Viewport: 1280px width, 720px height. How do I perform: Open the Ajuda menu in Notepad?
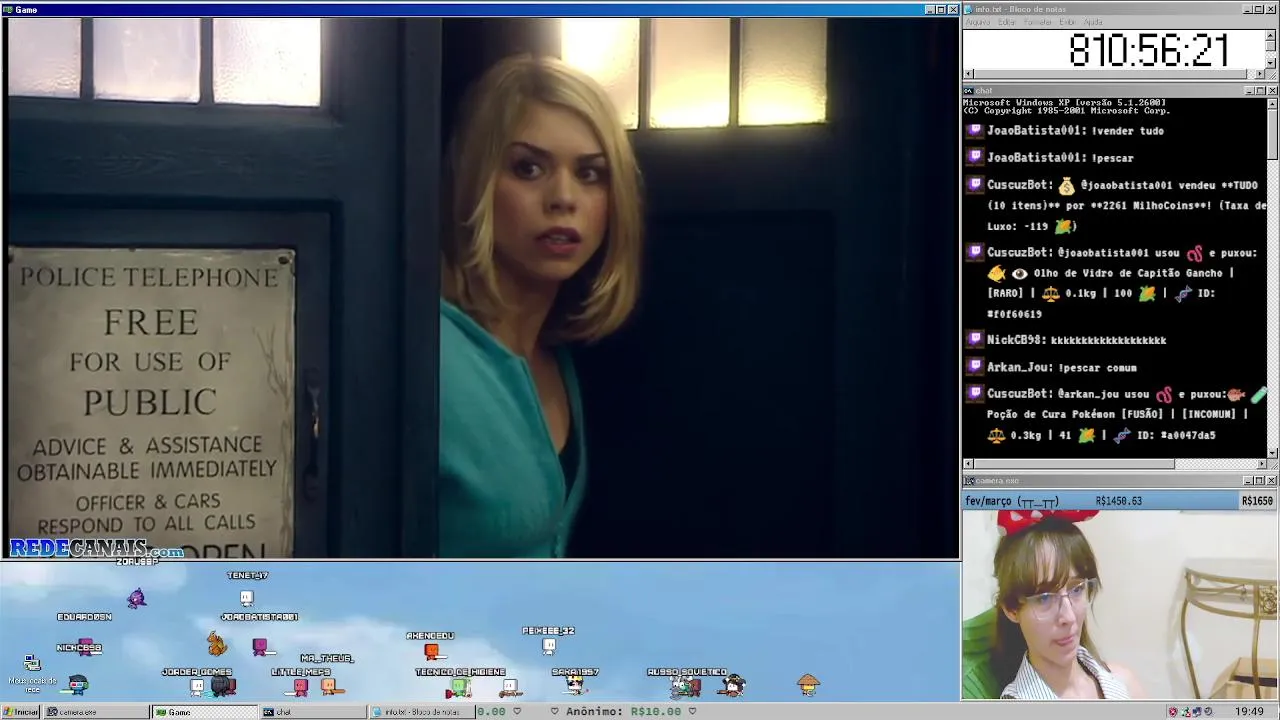pyautogui.click(x=1093, y=22)
